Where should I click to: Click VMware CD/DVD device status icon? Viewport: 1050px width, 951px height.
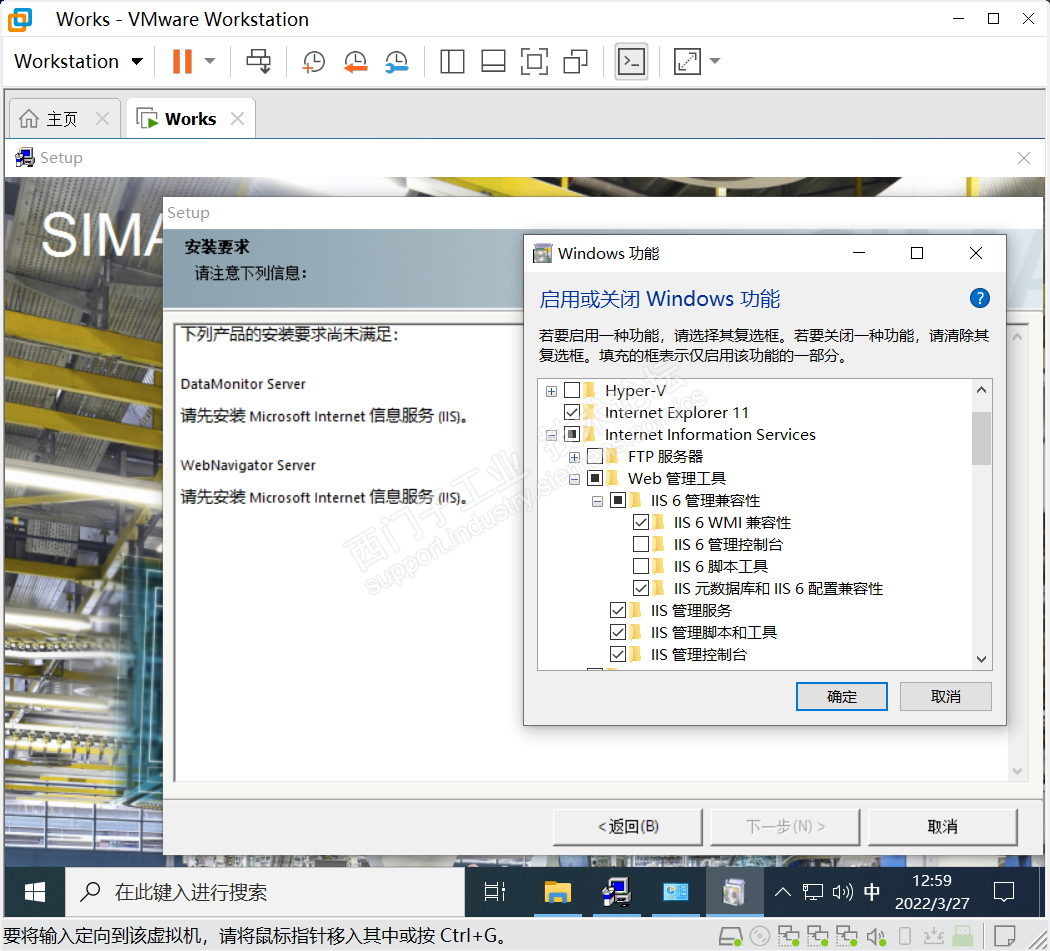759,936
